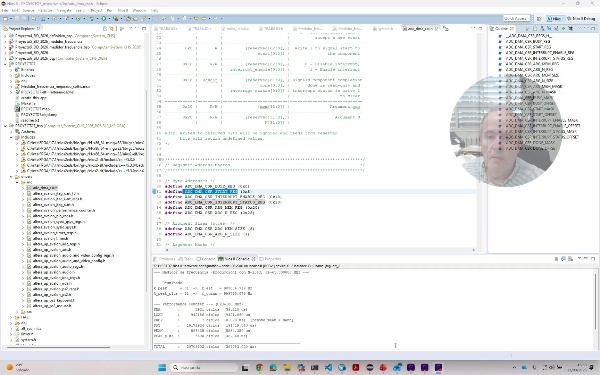This screenshot has width=600, height=375.
Task: Click the taskbar search box
Action: (204, 368)
